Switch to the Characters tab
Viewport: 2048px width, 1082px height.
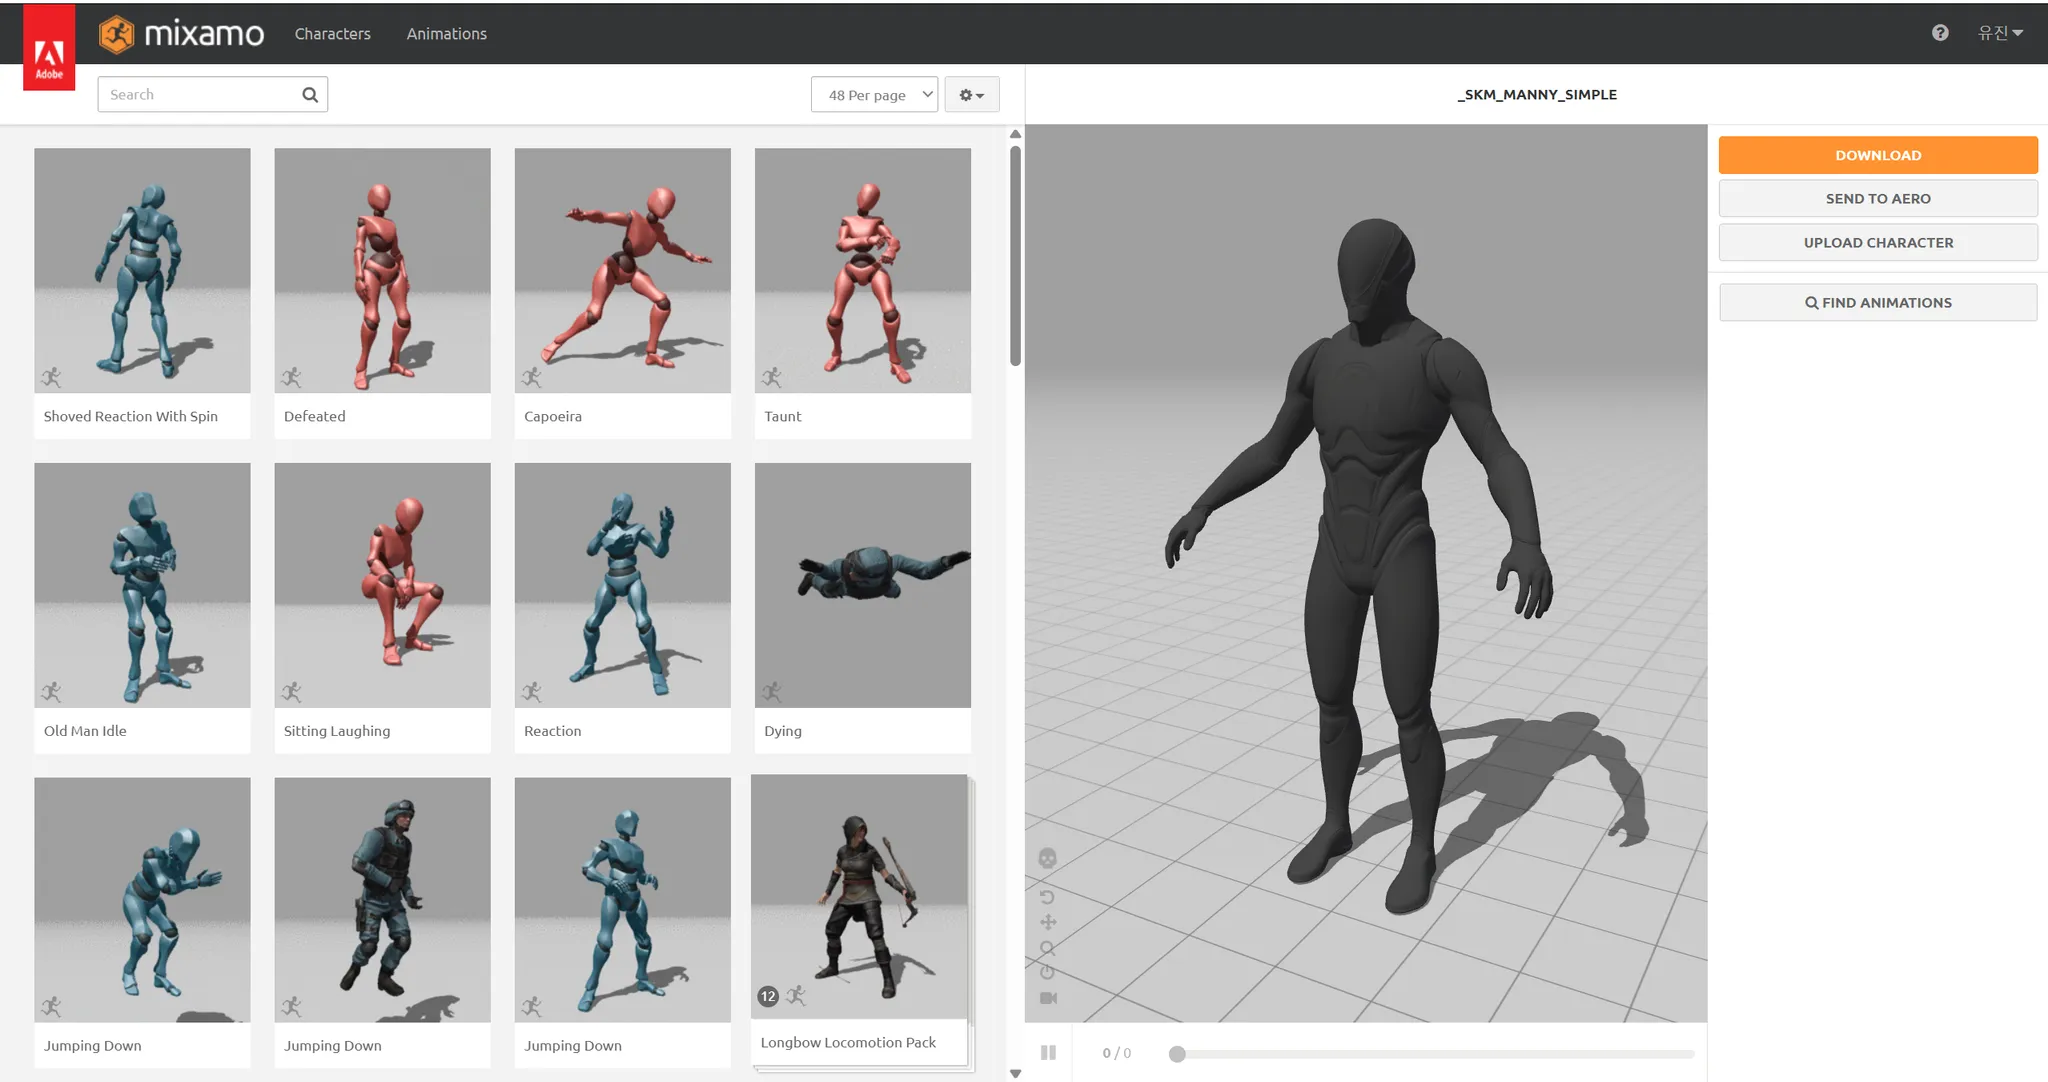332,34
